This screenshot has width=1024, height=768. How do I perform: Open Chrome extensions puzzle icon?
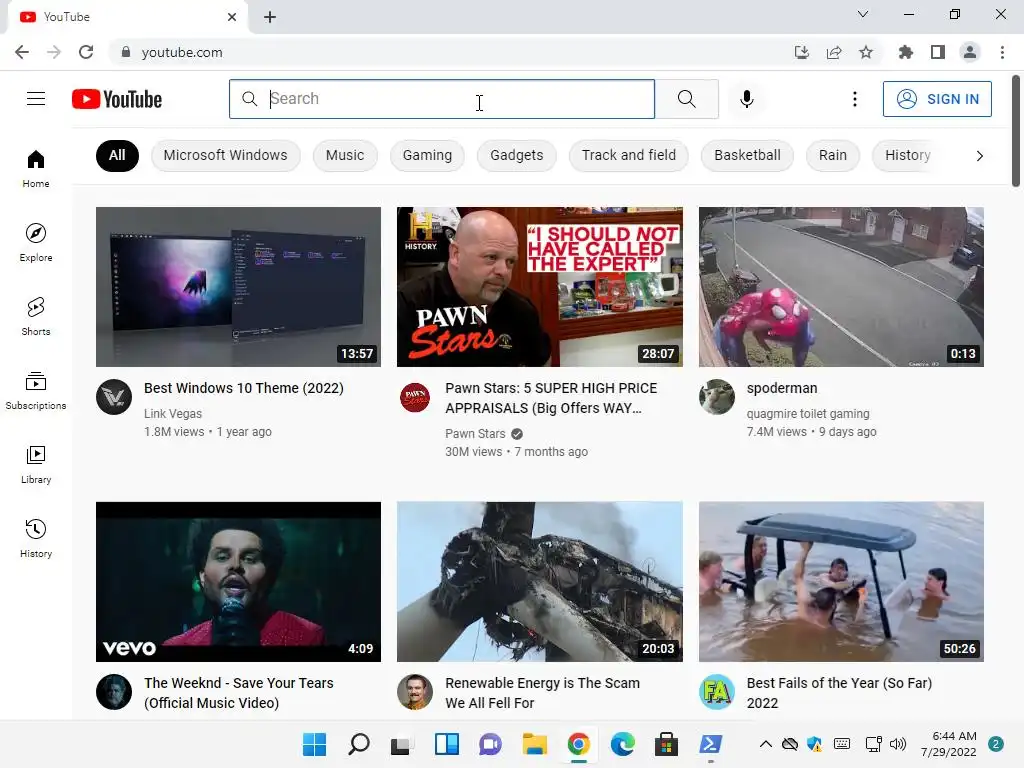coord(905,52)
